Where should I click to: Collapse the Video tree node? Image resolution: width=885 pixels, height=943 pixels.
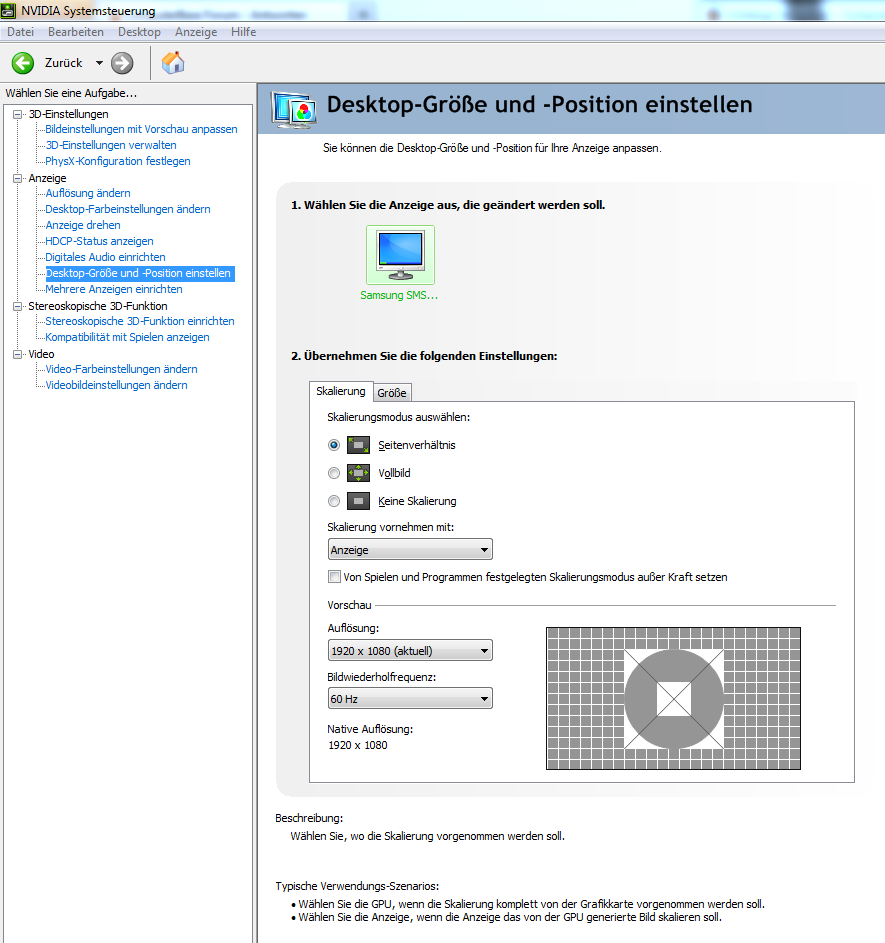17,354
